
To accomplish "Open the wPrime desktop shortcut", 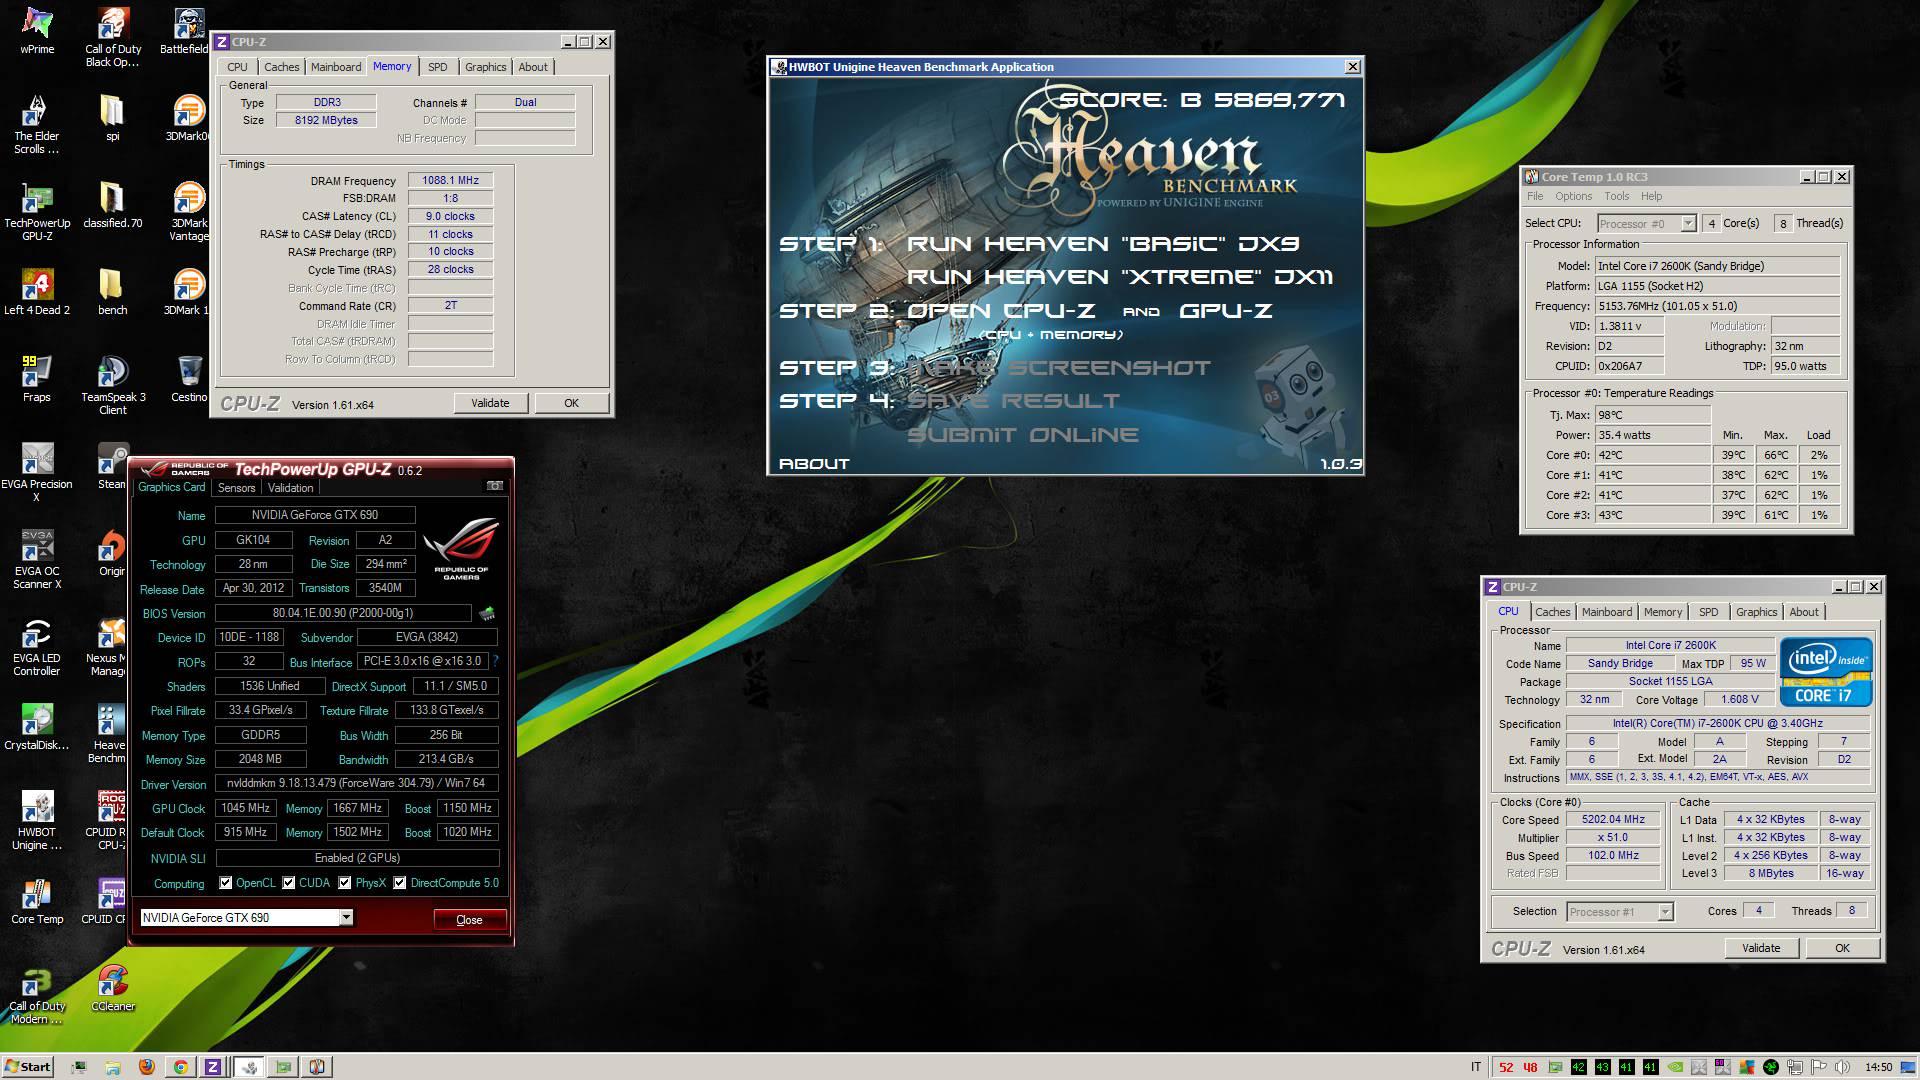I will (37, 31).
